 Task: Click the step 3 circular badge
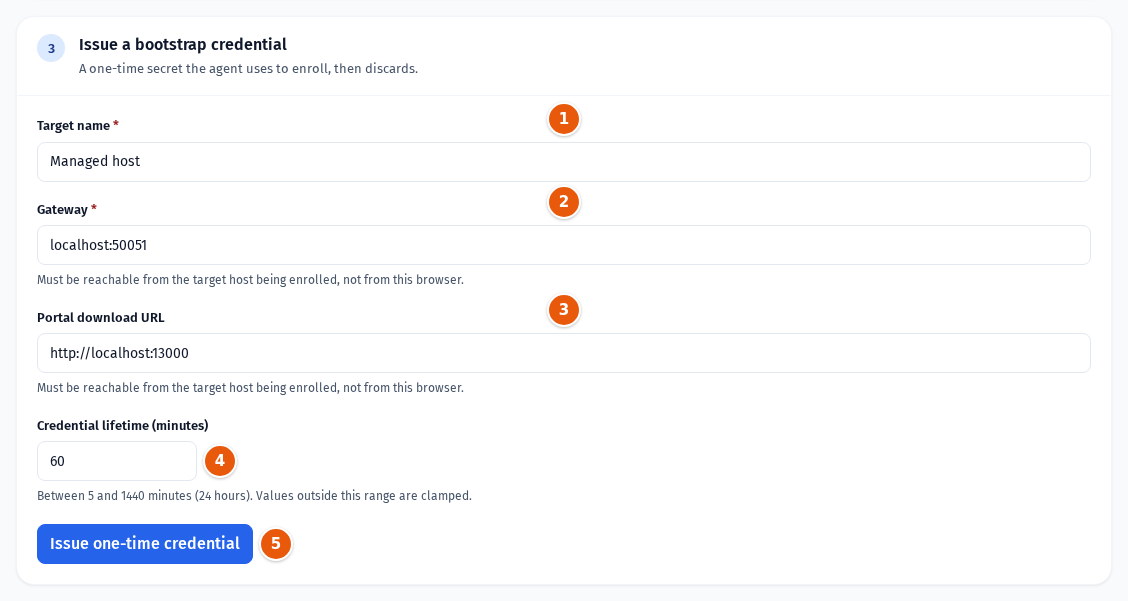point(51,48)
